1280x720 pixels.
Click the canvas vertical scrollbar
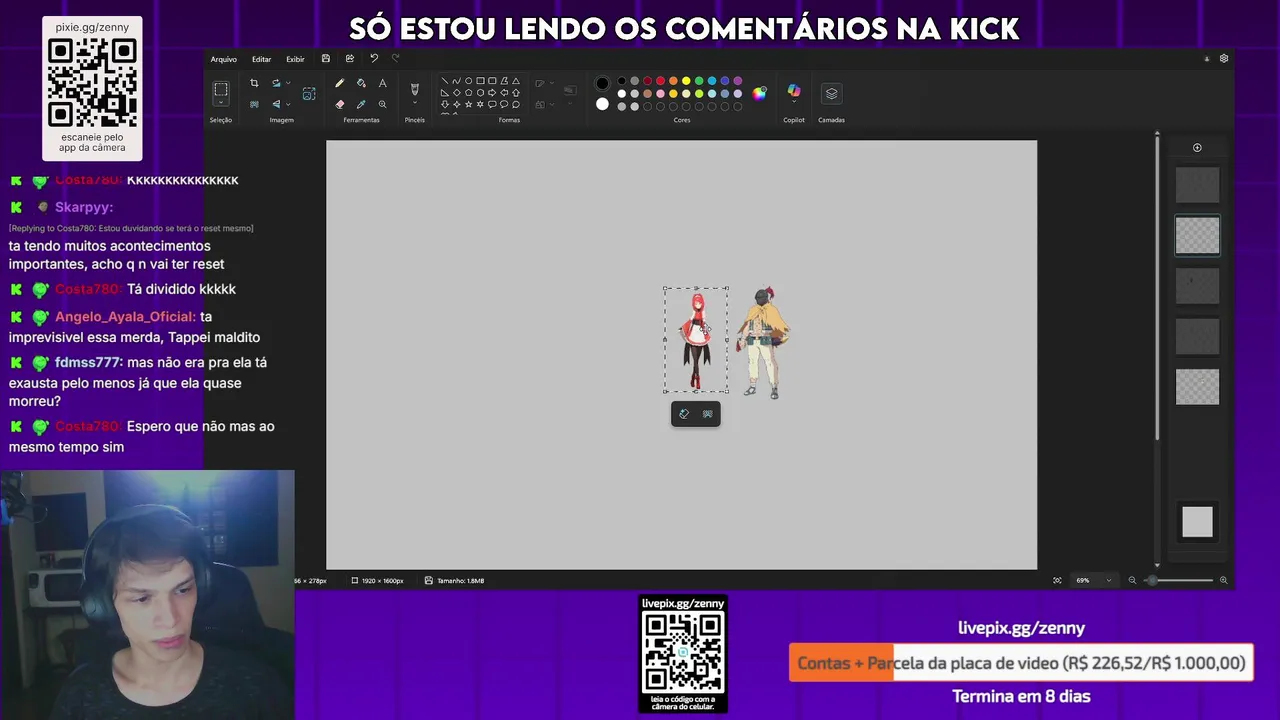point(1157,290)
